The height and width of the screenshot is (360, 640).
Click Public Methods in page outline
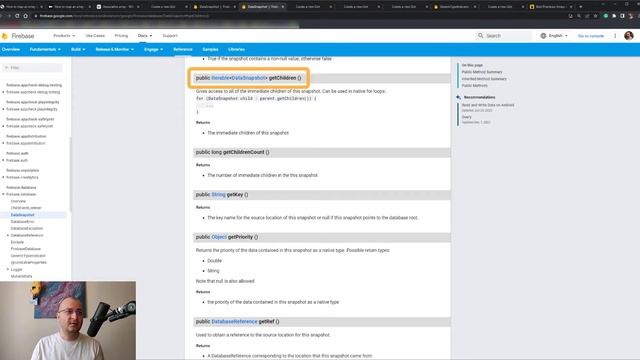pyautogui.click(x=474, y=86)
